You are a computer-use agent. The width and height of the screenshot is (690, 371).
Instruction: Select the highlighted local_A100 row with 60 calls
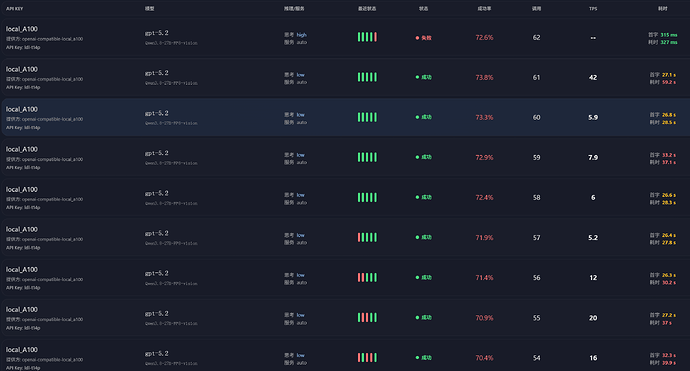point(345,118)
